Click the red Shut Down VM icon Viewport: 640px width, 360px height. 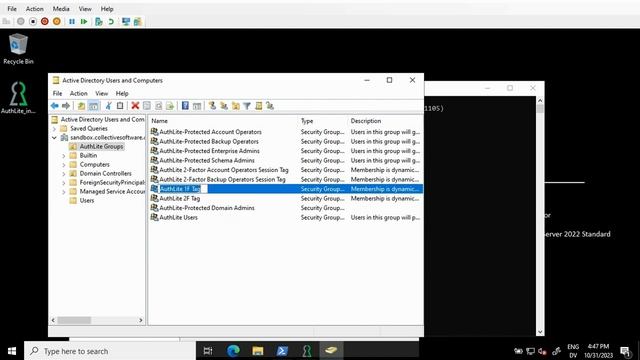[45, 22]
